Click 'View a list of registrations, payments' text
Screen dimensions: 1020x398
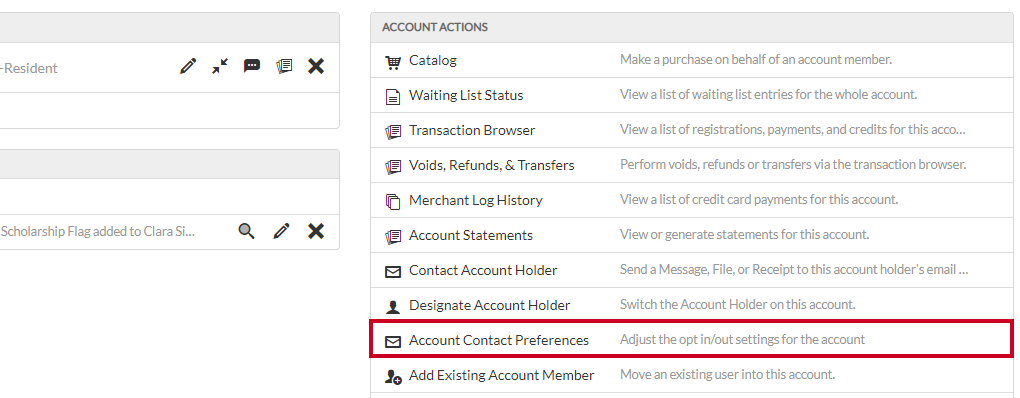[x=792, y=129]
